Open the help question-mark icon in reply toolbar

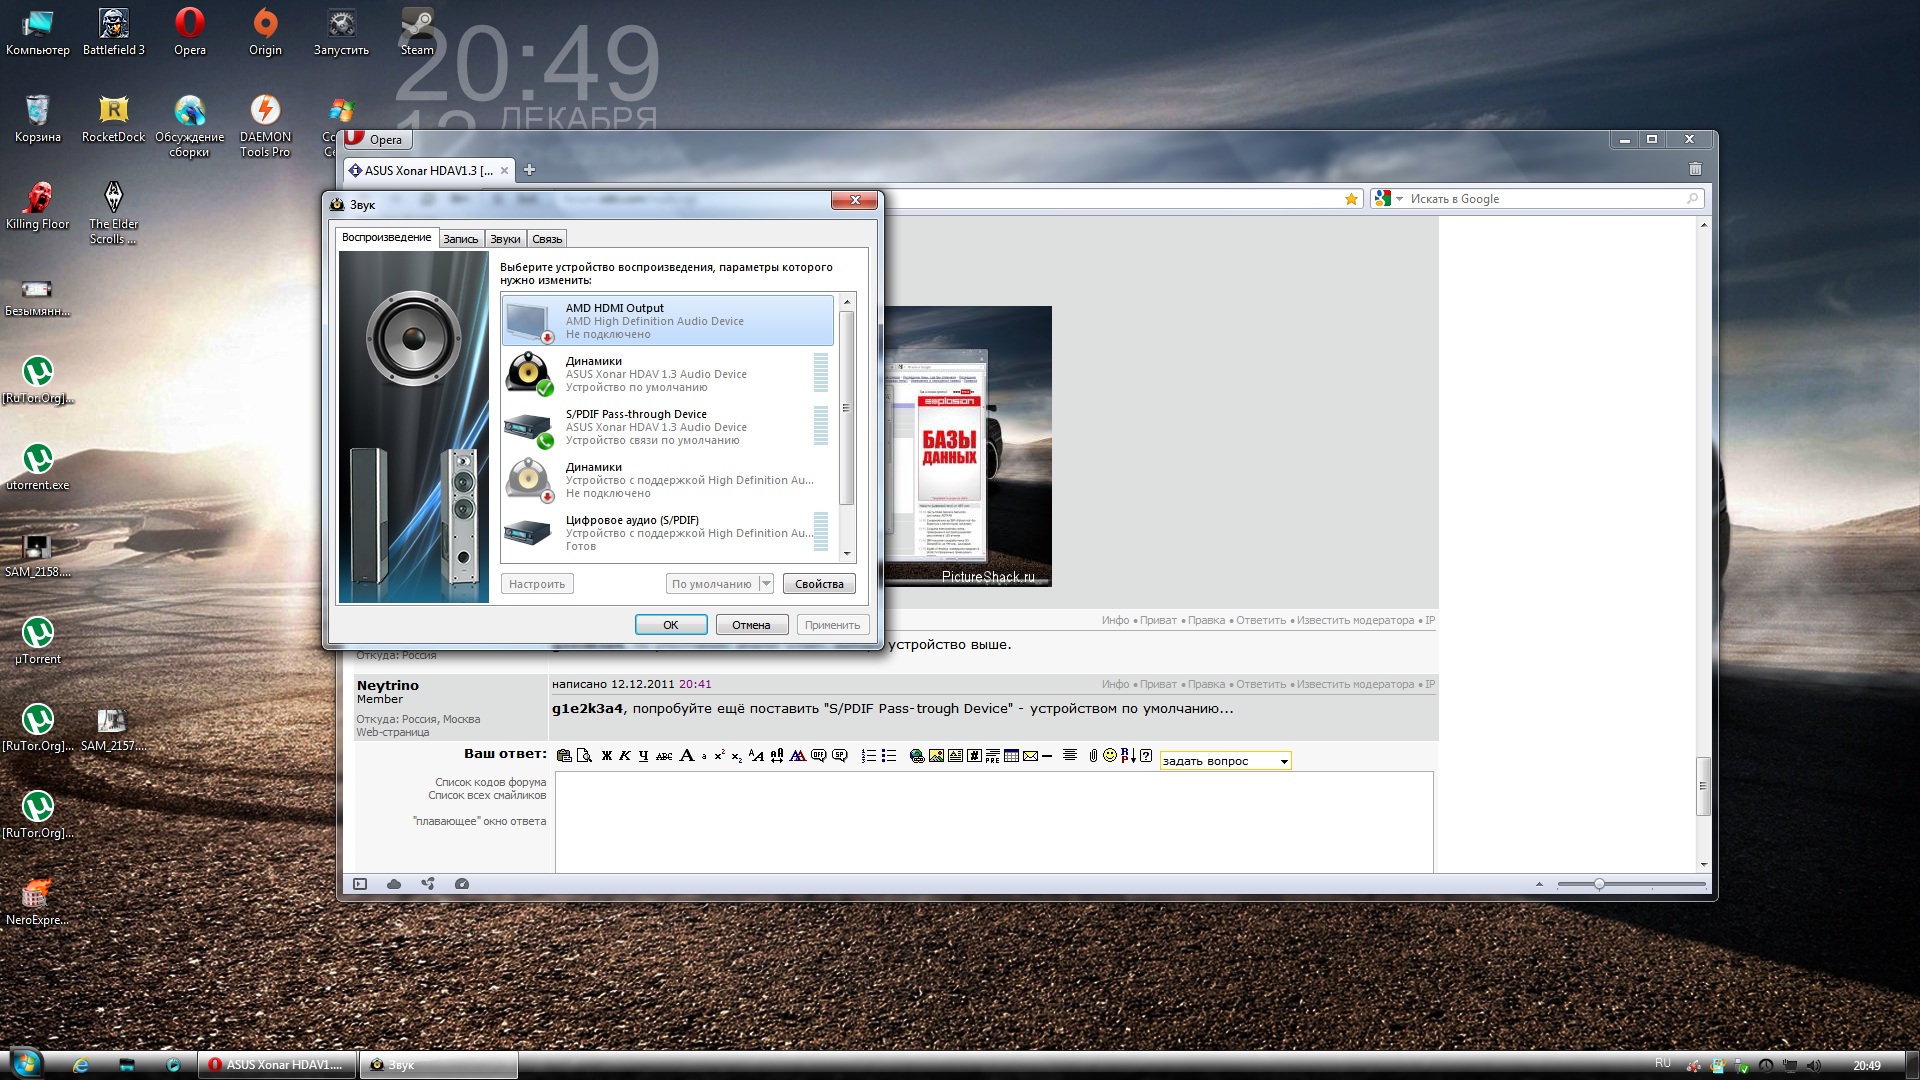pos(1146,756)
